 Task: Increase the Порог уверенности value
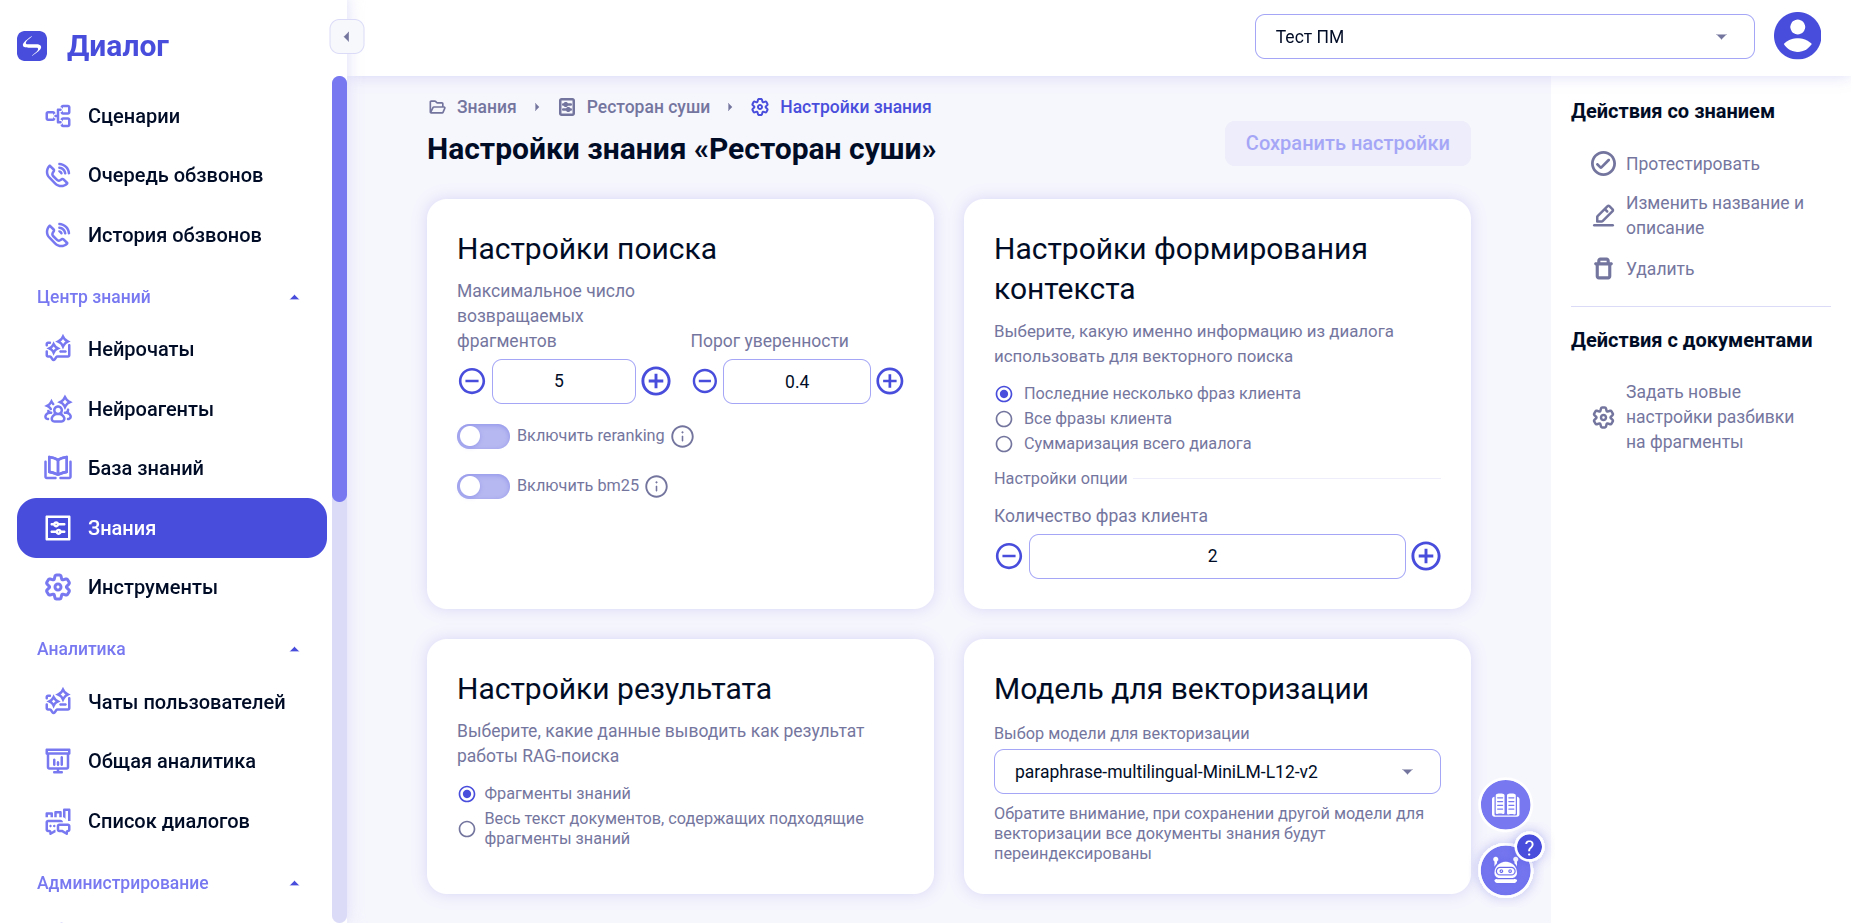(x=890, y=381)
